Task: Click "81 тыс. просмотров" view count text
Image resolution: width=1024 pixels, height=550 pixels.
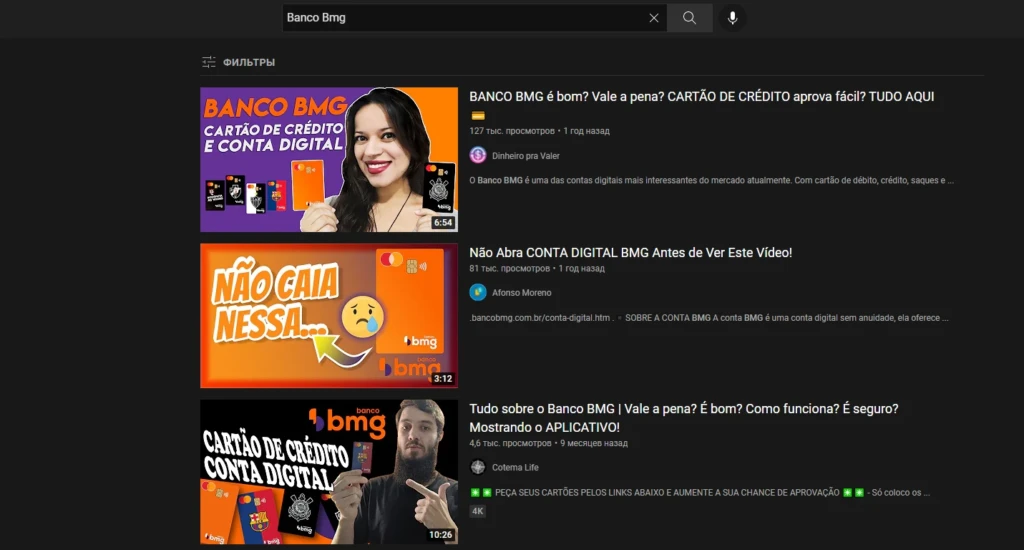Action: pos(509,268)
